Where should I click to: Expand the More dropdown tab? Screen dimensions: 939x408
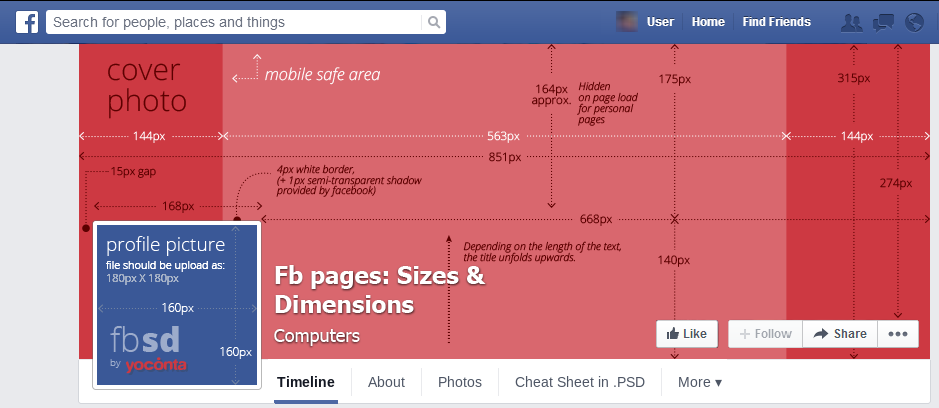[x=699, y=382]
